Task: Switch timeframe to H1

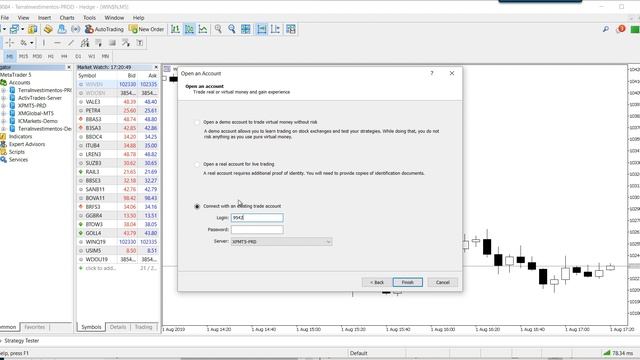Action: (51, 56)
